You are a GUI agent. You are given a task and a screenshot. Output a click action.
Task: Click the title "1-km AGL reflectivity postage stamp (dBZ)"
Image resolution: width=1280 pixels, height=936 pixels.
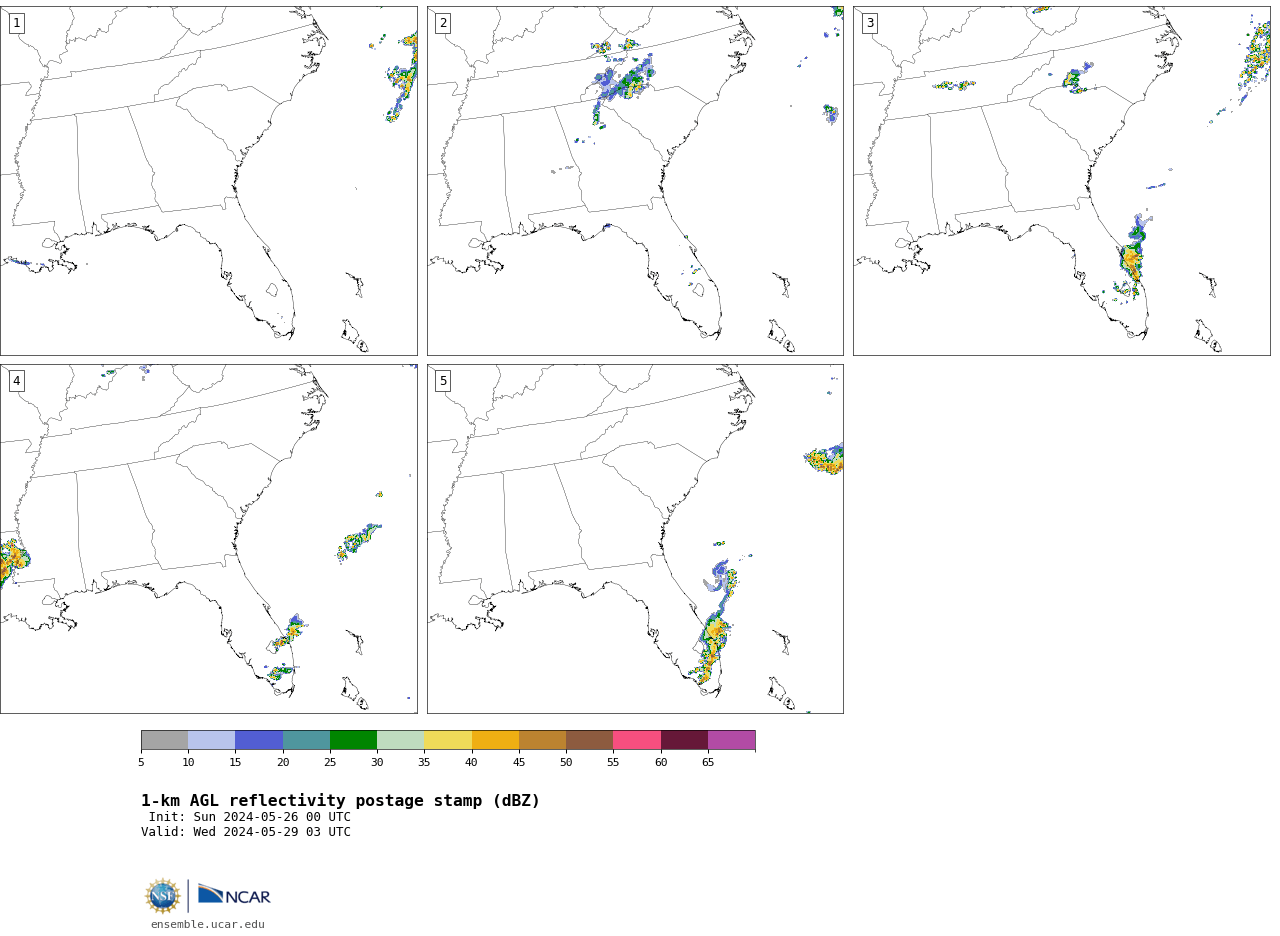click(340, 801)
